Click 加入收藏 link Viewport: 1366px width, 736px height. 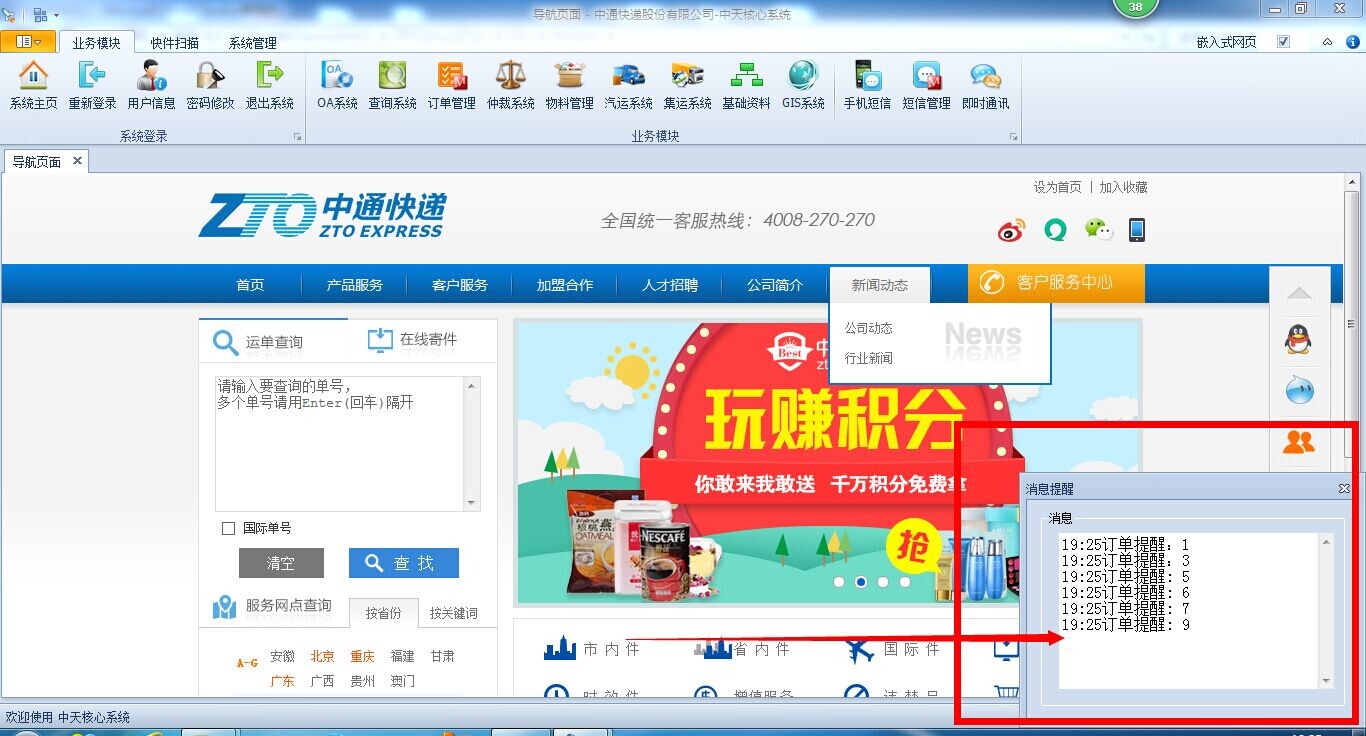coord(1123,187)
